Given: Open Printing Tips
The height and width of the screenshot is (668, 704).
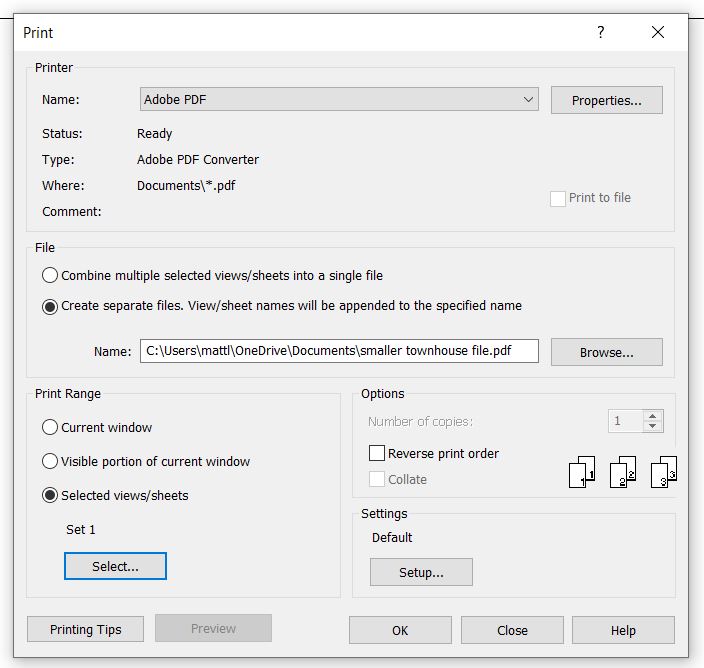Looking at the screenshot, I should (x=85, y=629).
